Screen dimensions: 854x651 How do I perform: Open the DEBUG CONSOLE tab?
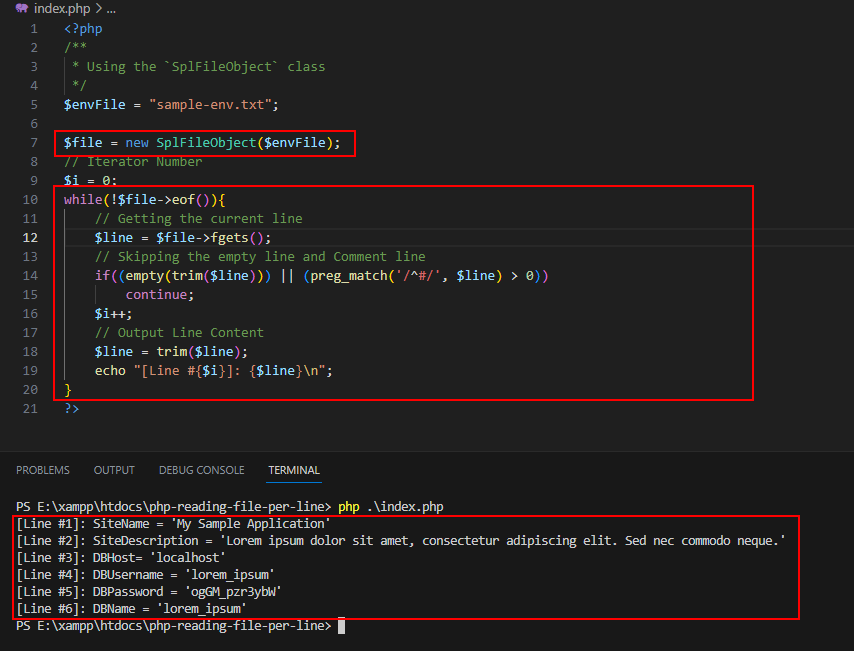(202, 470)
